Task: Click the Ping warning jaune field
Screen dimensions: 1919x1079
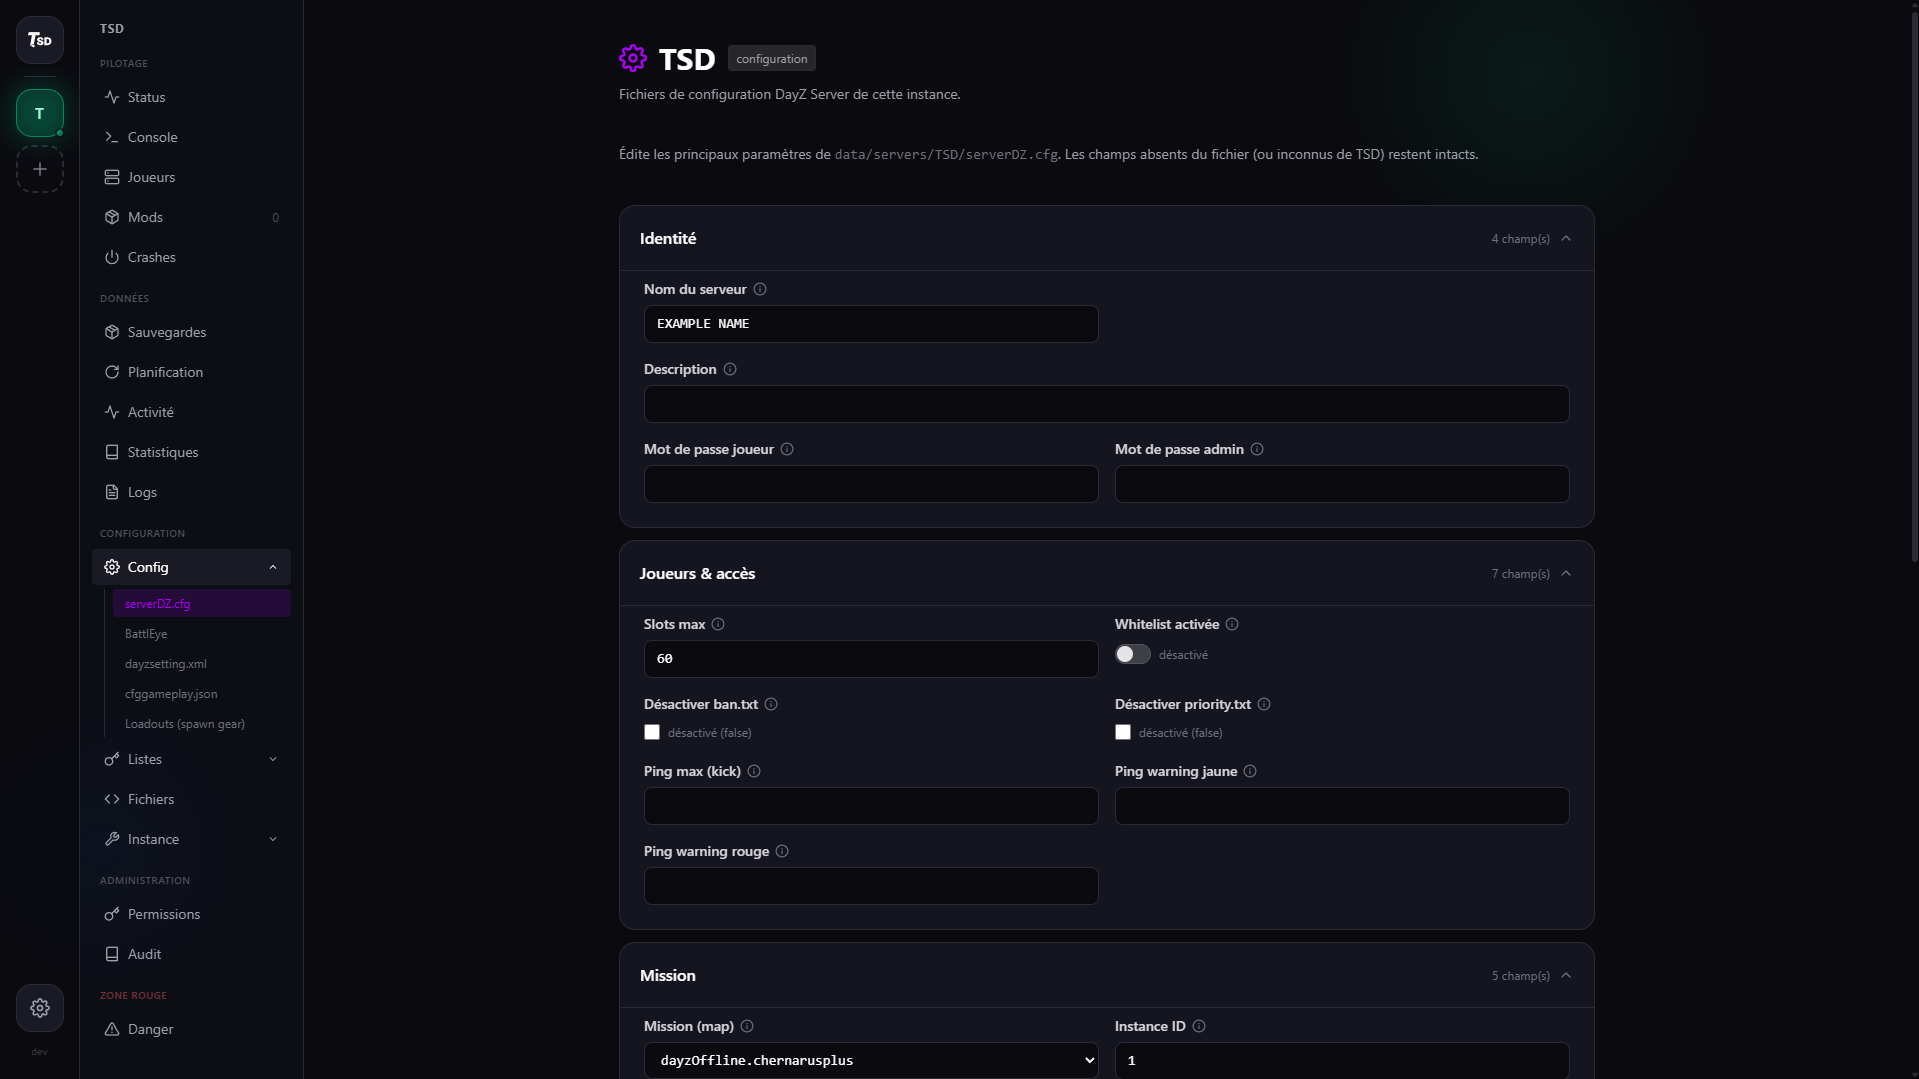Action: pyautogui.click(x=1342, y=806)
